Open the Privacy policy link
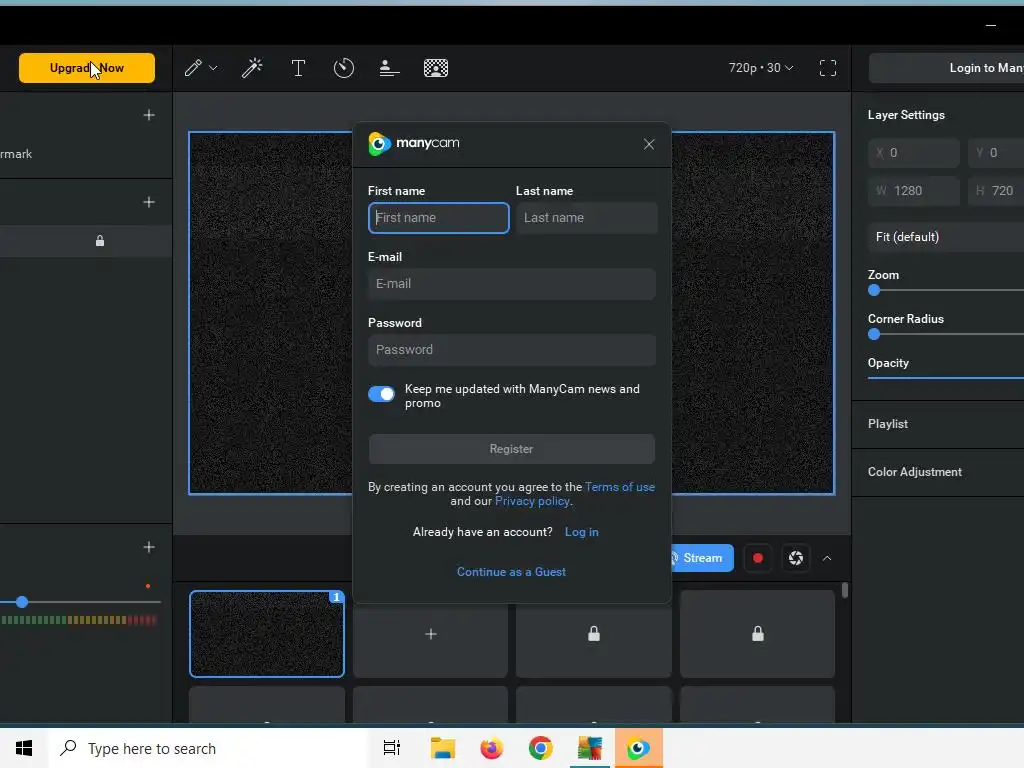The image size is (1024, 768). (532, 502)
